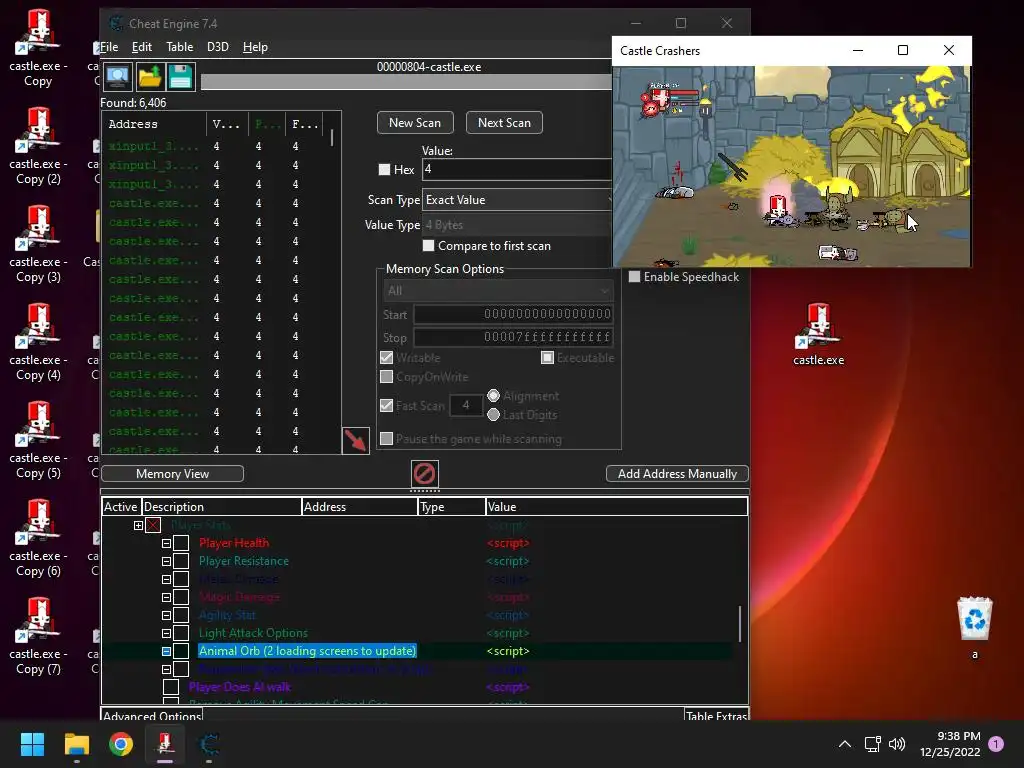
Task: Select castle.exe - Copy (4) desktop shortcut
Action: click(38, 343)
